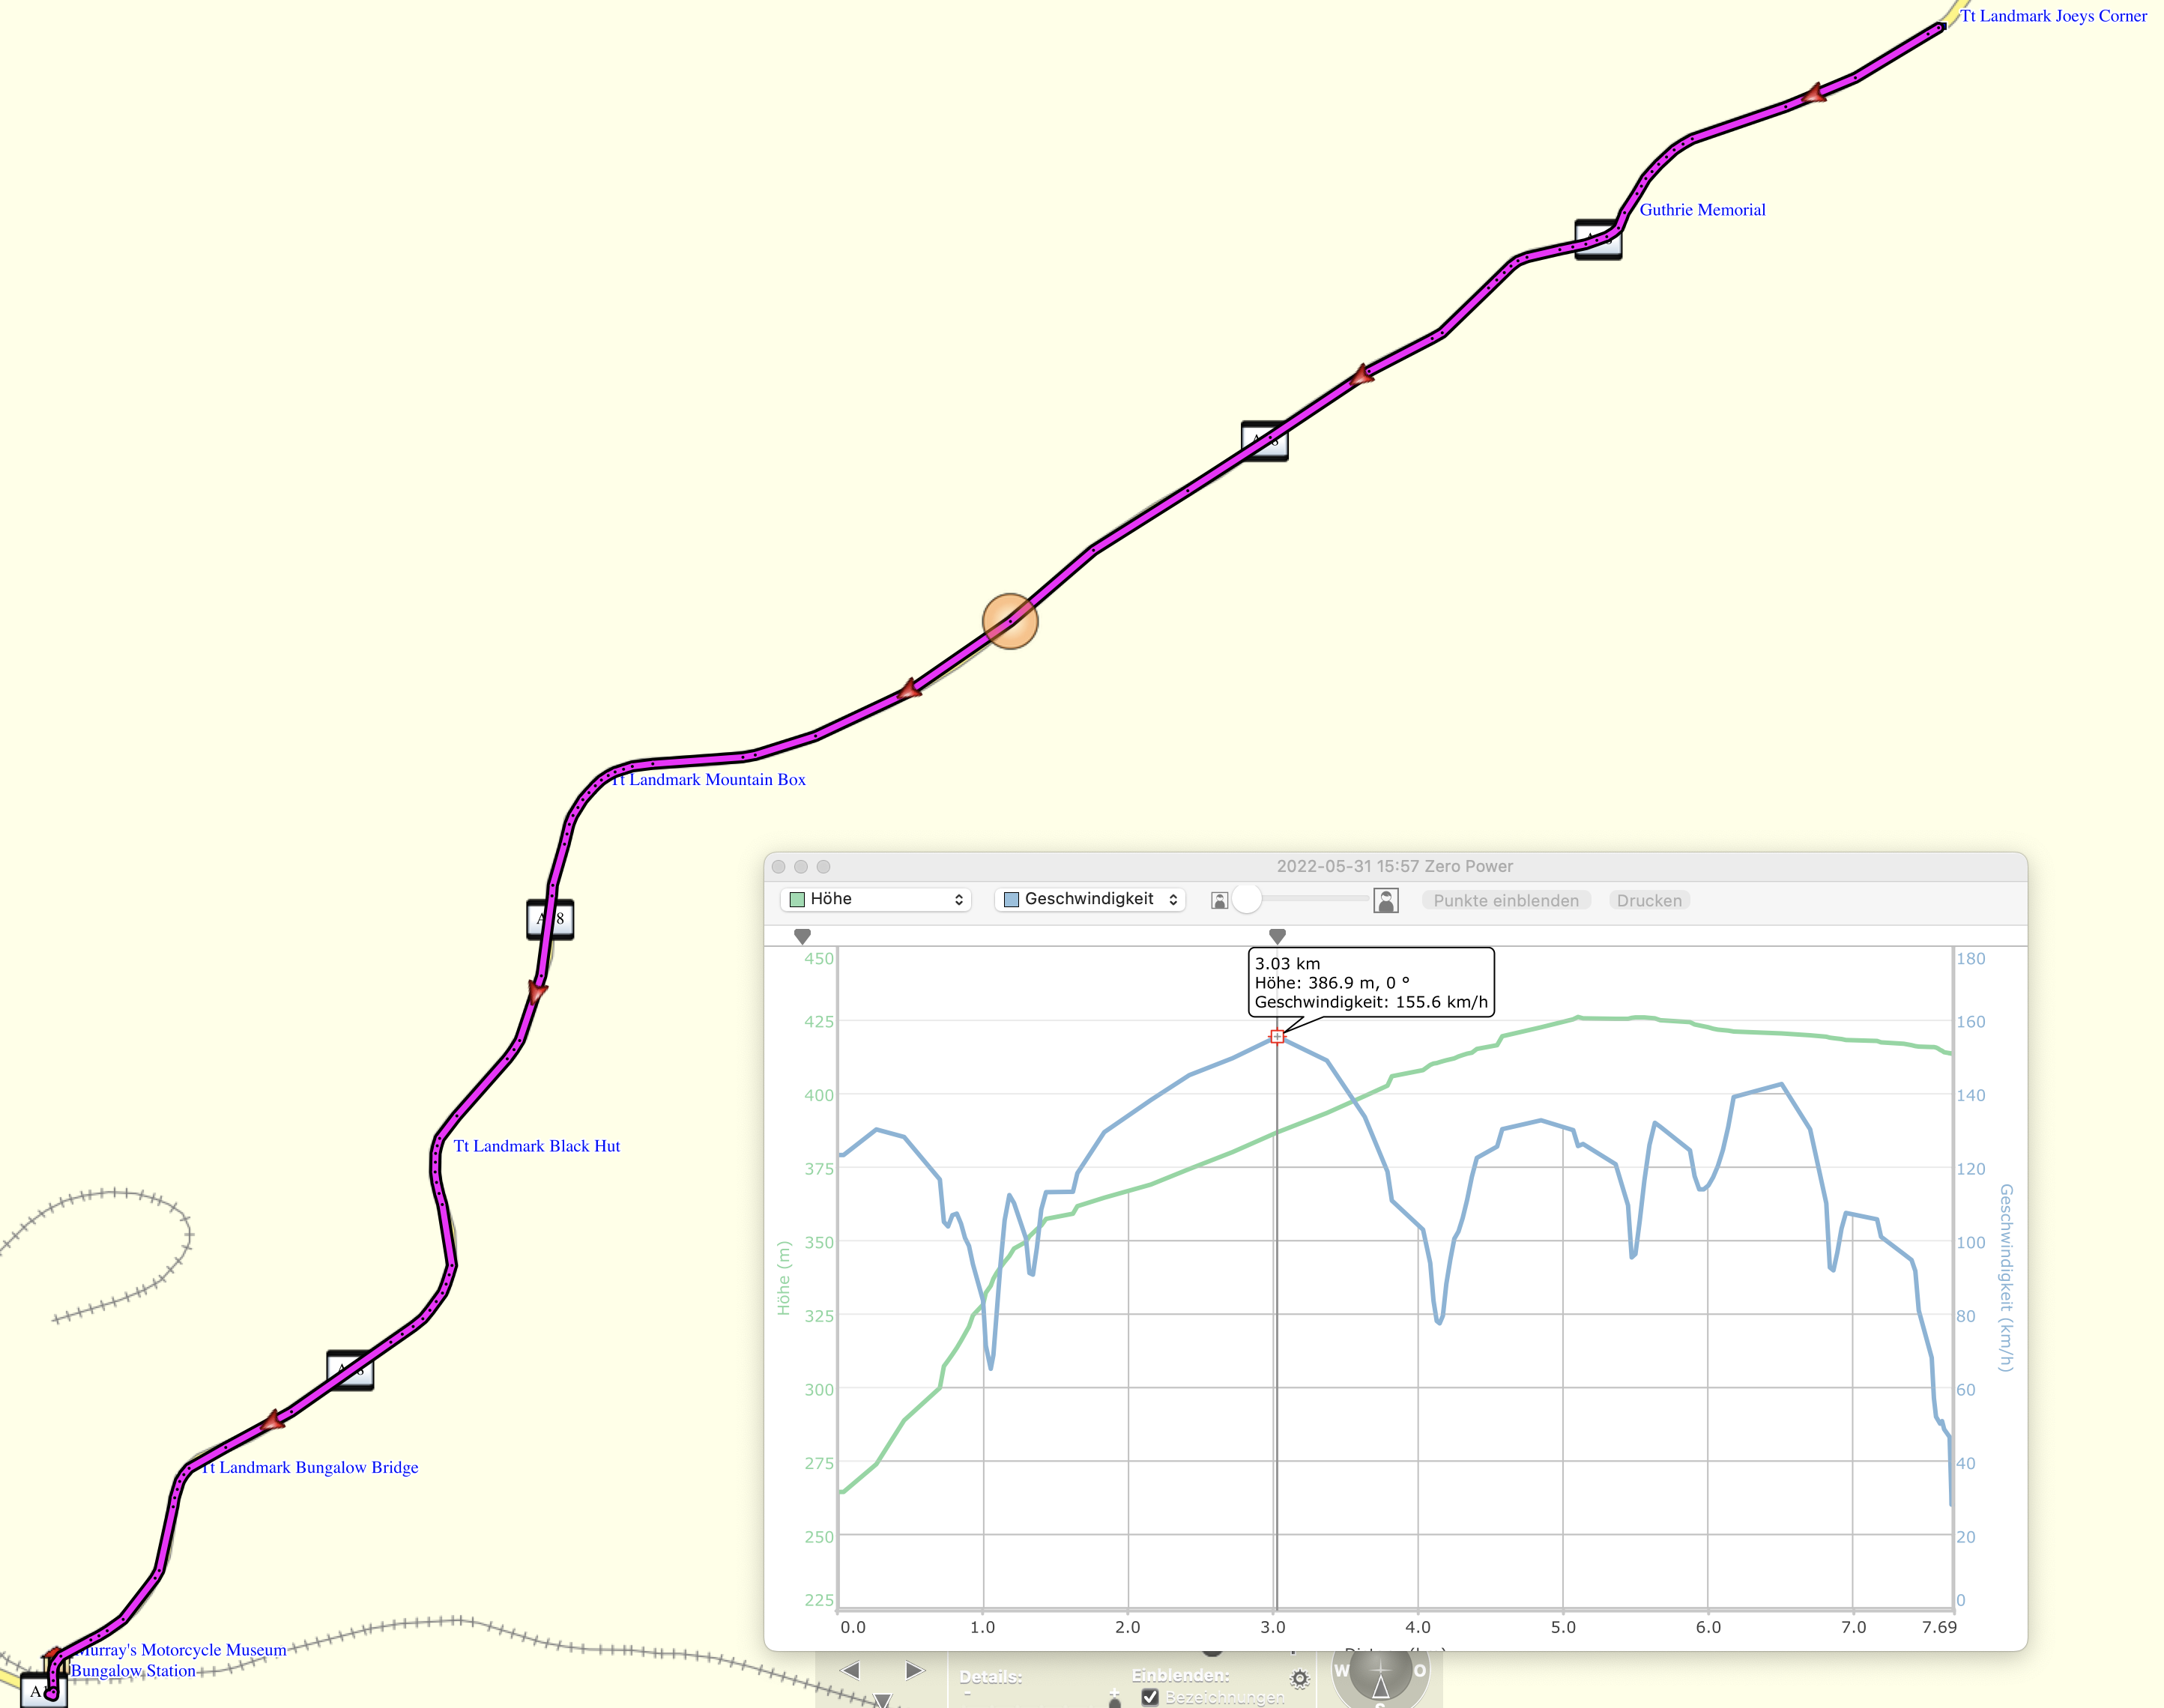2164x1708 pixels.
Task: Click the Punkte einblenden button
Action: [x=1505, y=900]
